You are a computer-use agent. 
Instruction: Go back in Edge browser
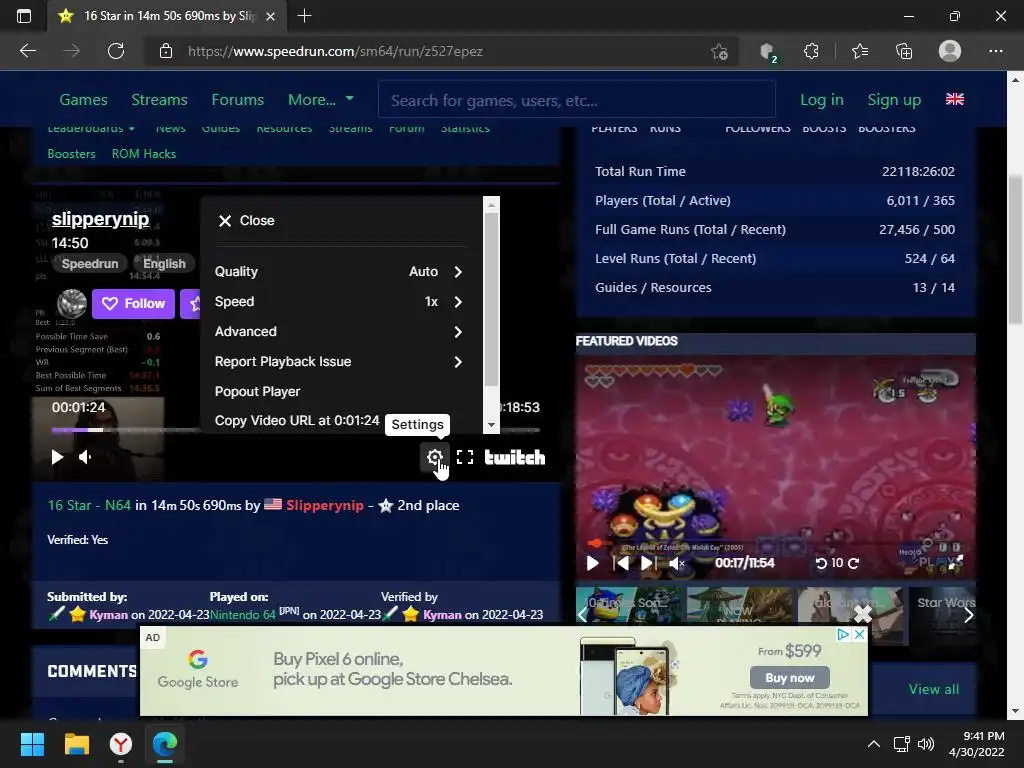(x=27, y=51)
